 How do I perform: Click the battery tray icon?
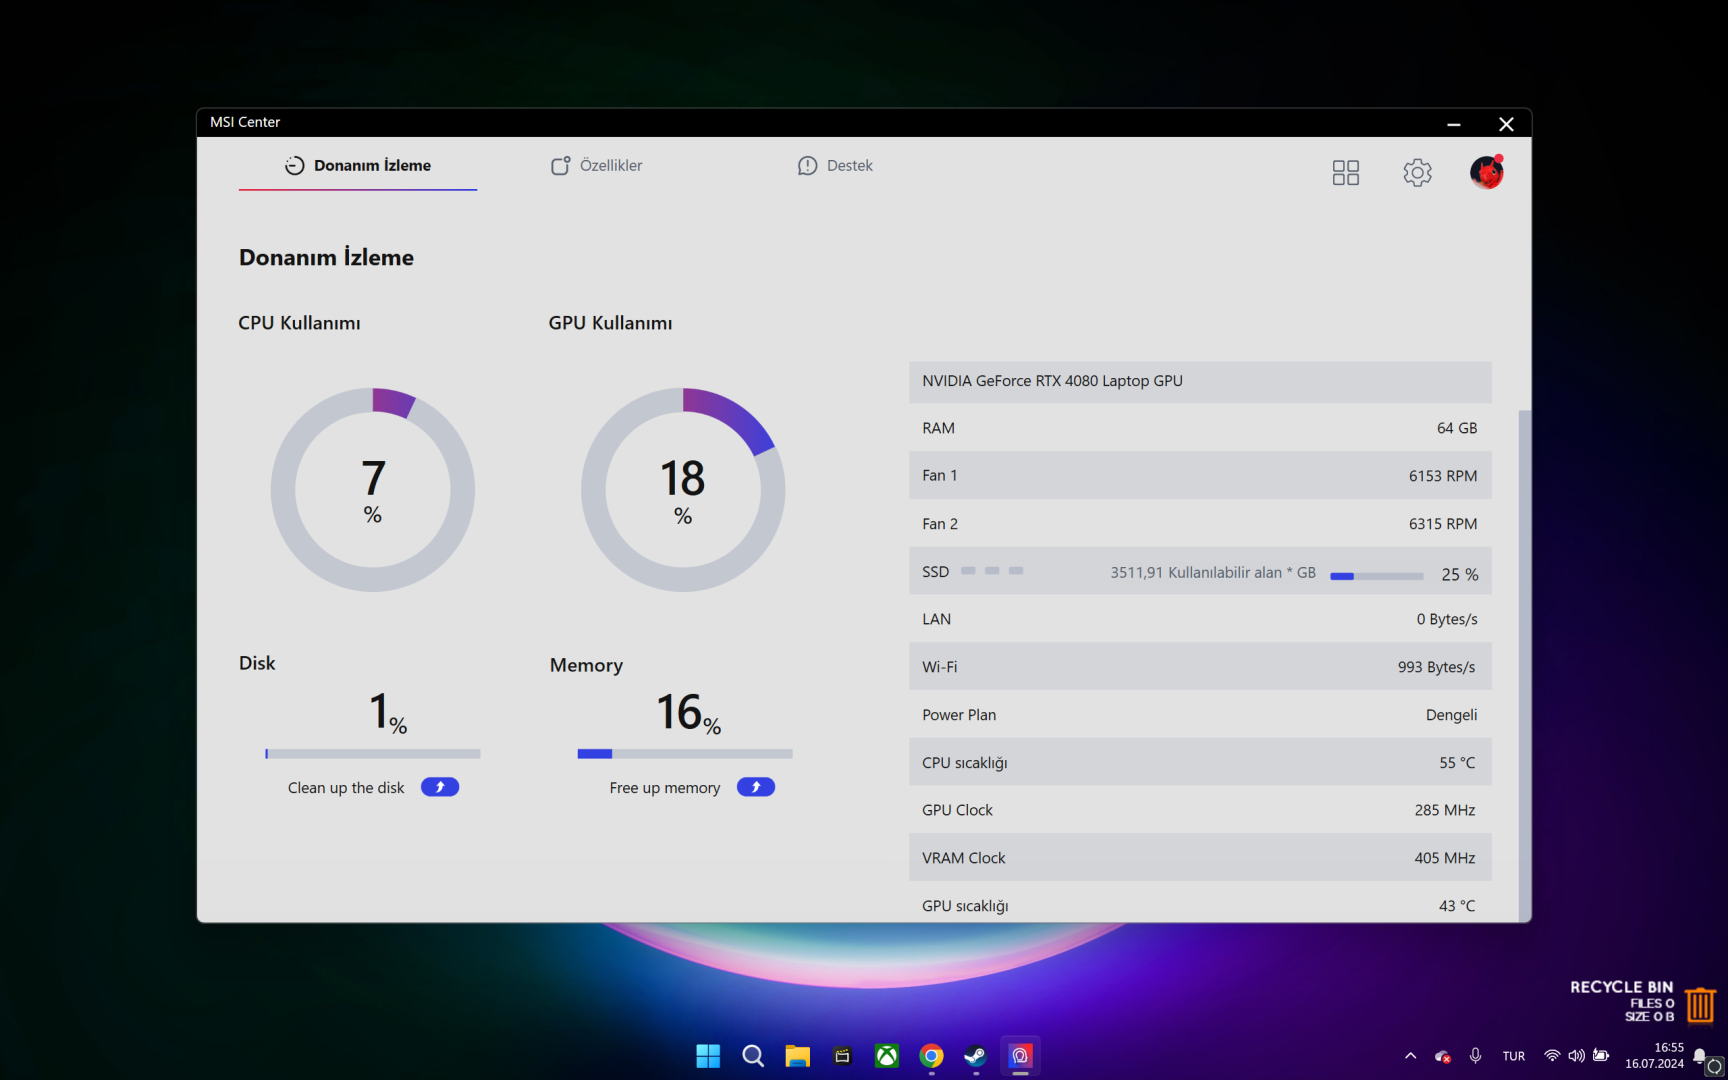click(1601, 1056)
